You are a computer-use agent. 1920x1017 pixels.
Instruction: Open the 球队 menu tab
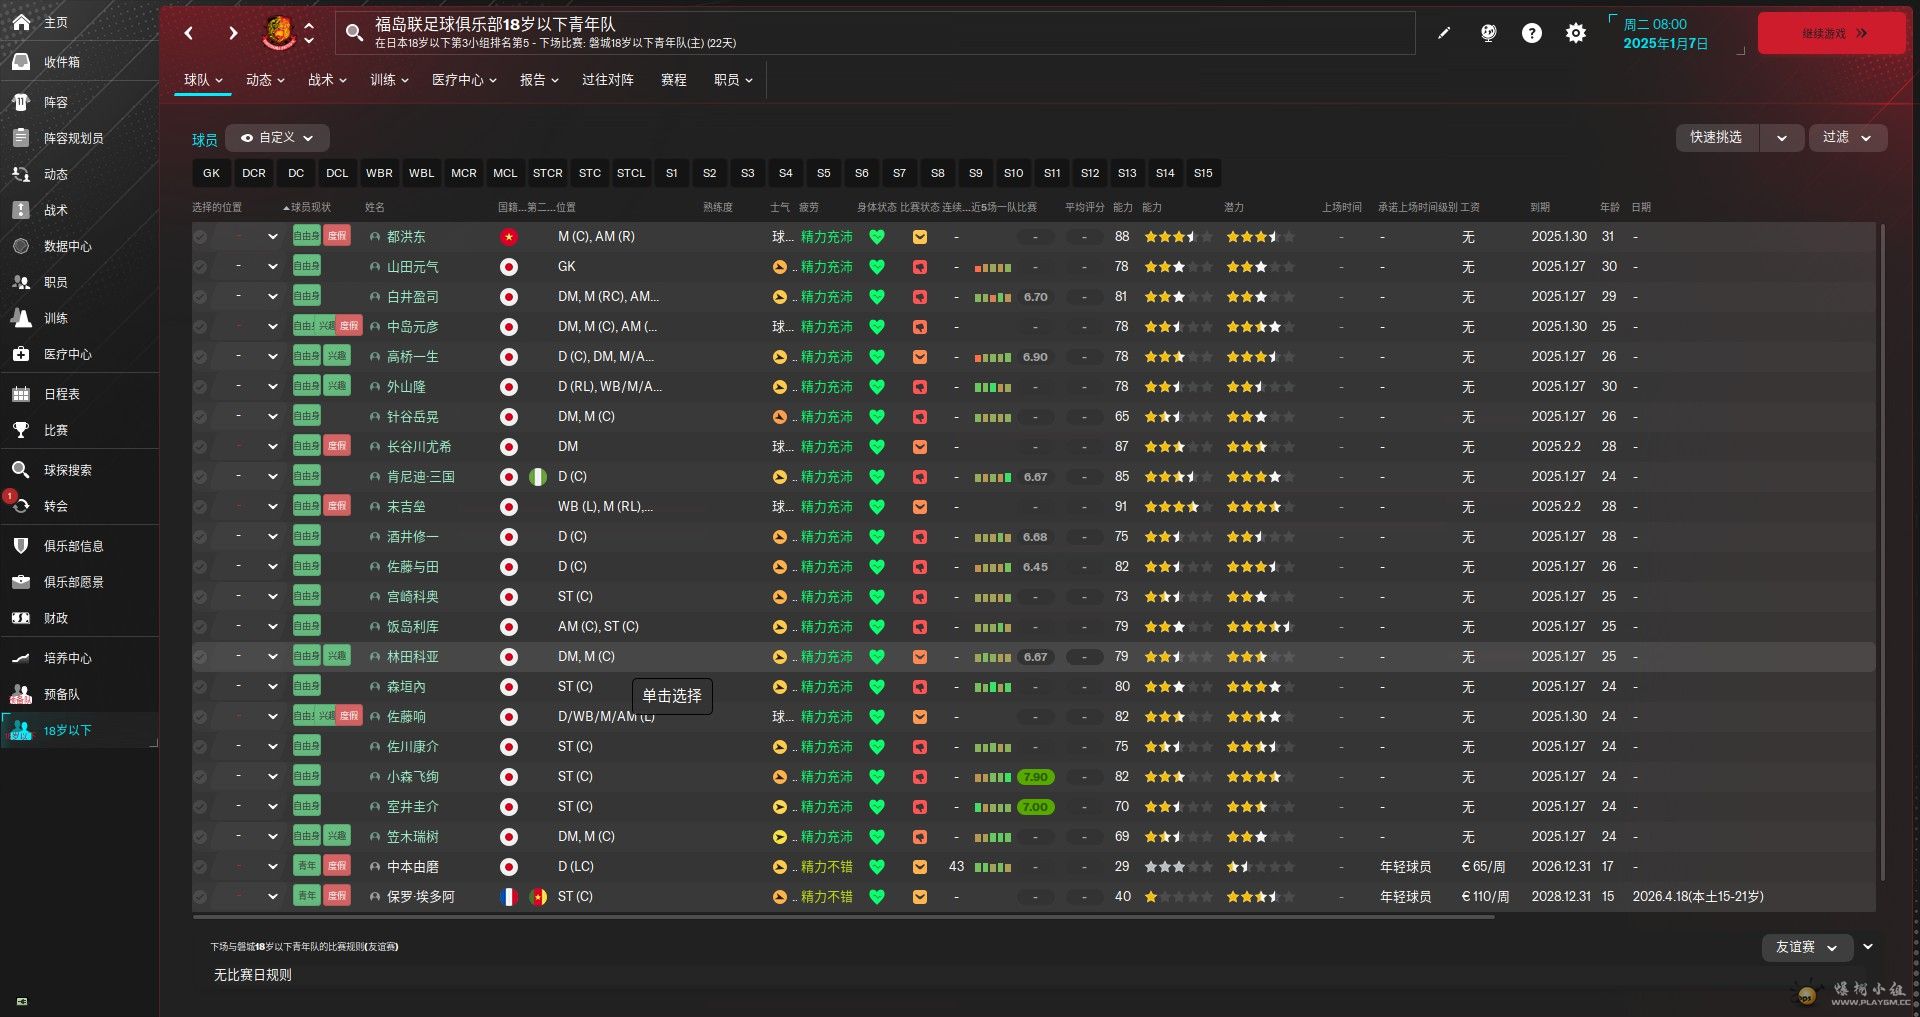click(x=203, y=80)
